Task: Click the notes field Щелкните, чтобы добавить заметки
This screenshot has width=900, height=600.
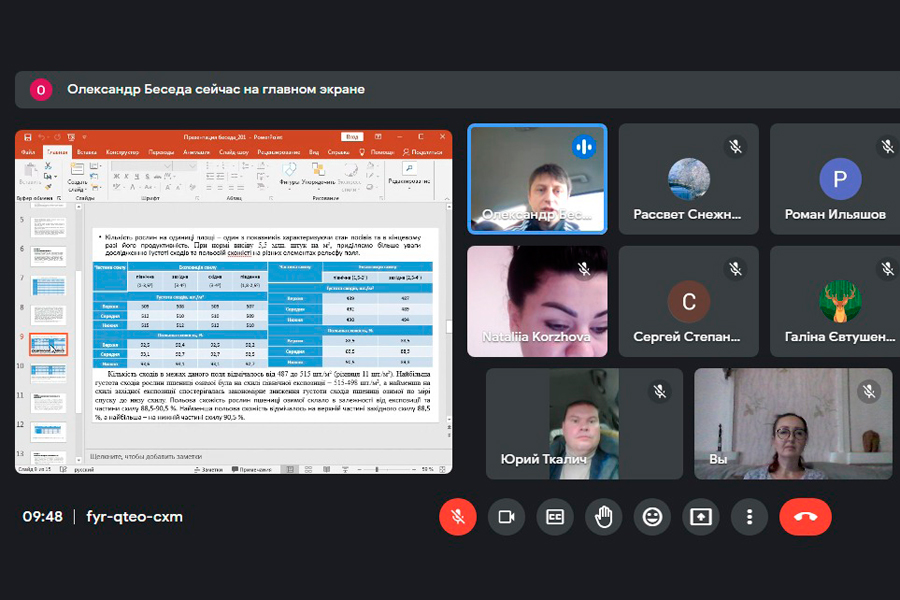Action: [146, 456]
